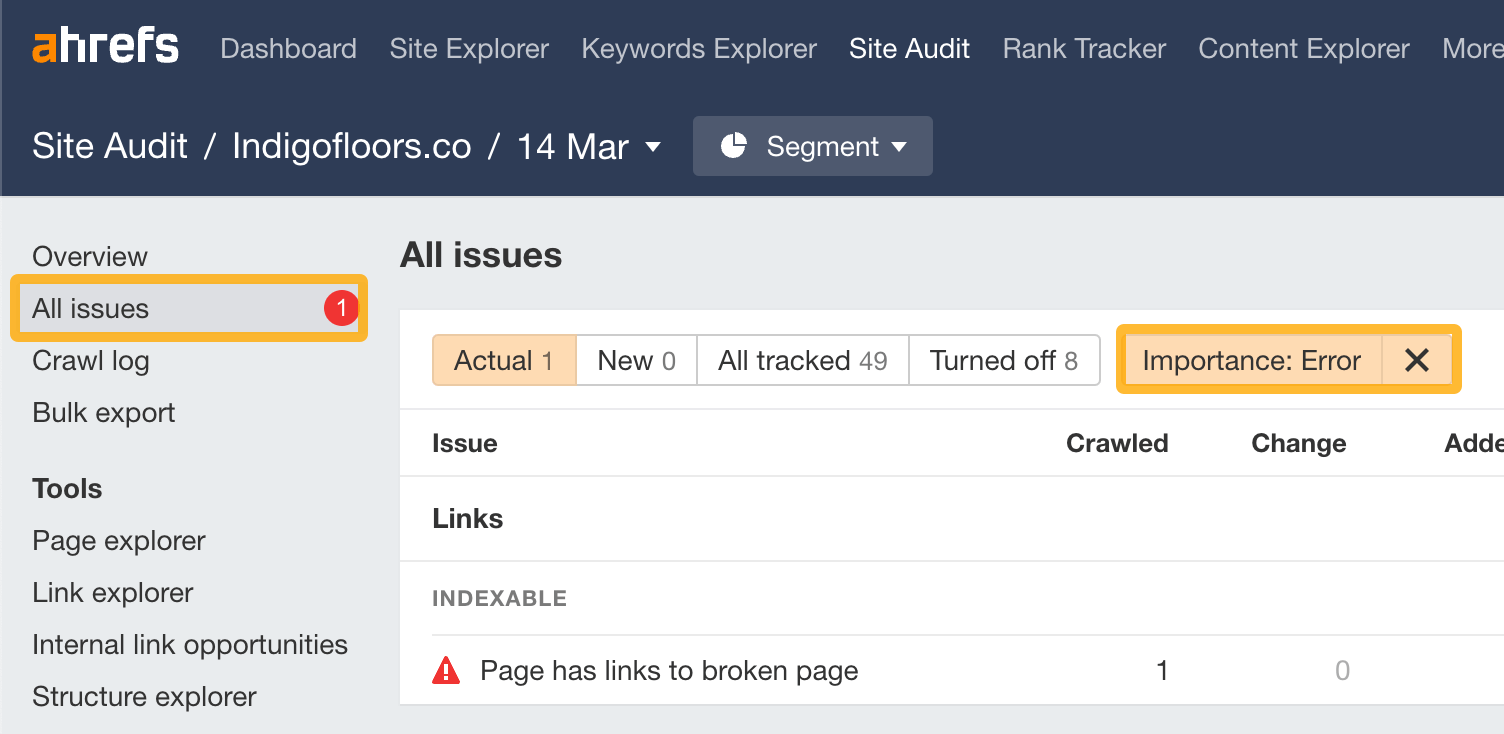Viewport: 1504px width, 734px height.
Task: Go to Keywords Explorer
Action: [698, 48]
